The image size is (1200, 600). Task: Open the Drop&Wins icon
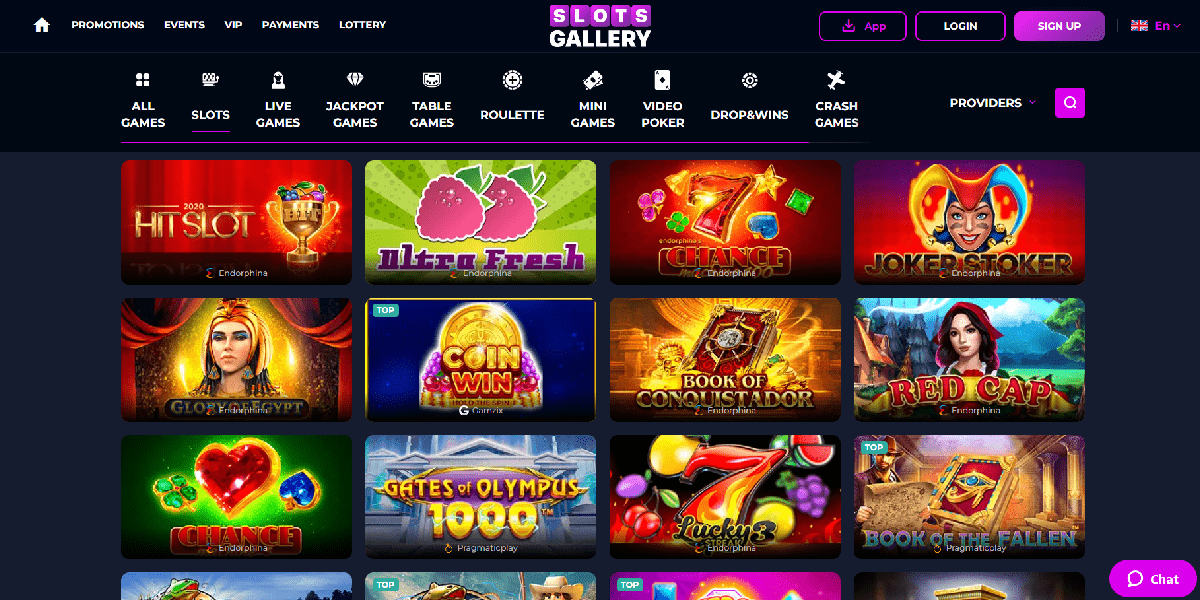(749, 80)
